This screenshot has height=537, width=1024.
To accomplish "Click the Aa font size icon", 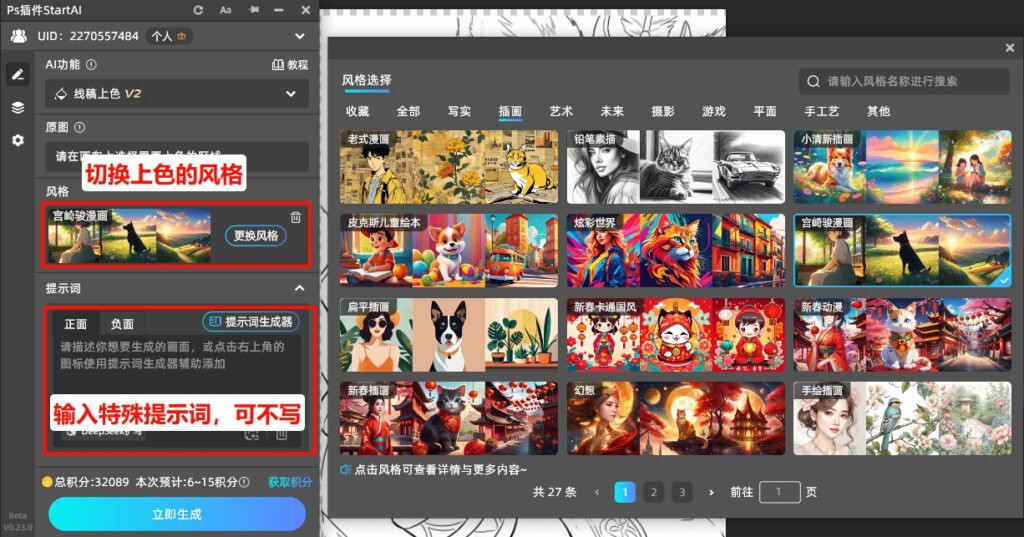I will pos(225,10).
